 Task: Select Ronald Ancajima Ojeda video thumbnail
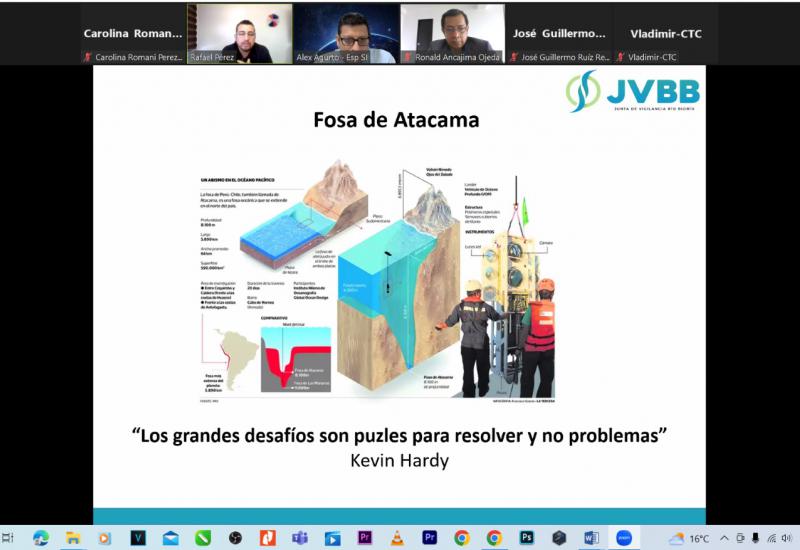tap(452, 34)
